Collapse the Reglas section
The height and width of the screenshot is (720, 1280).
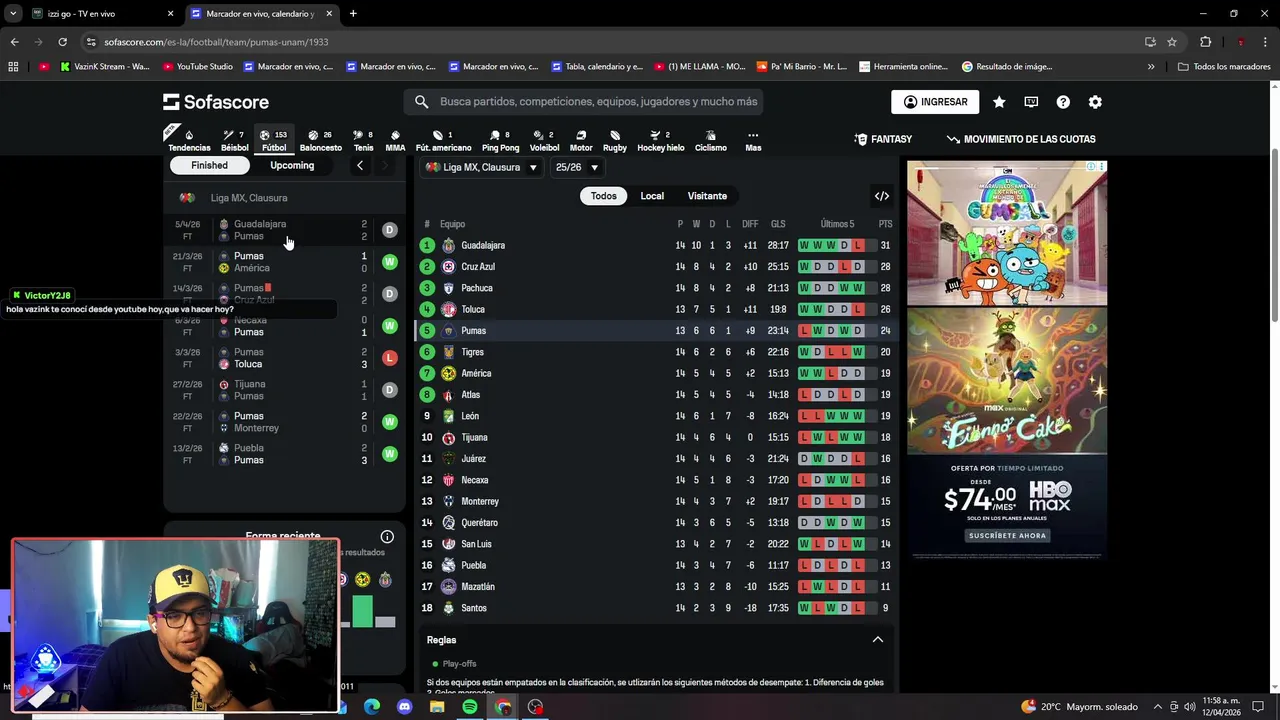877,640
